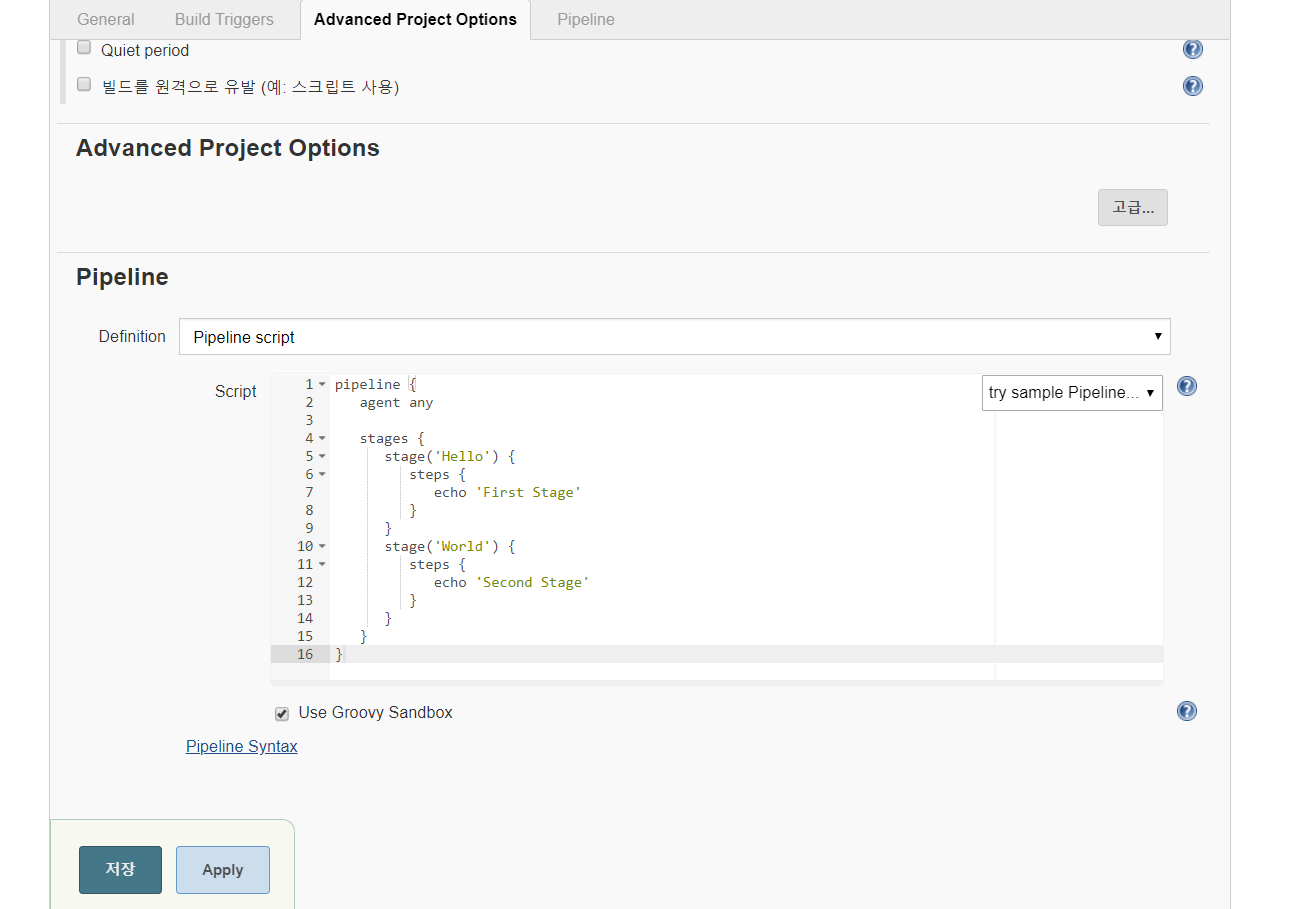The width and height of the screenshot is (1293, 909).
Task: Toggle the Quiet period checkbox
Action: pos(84,48)
